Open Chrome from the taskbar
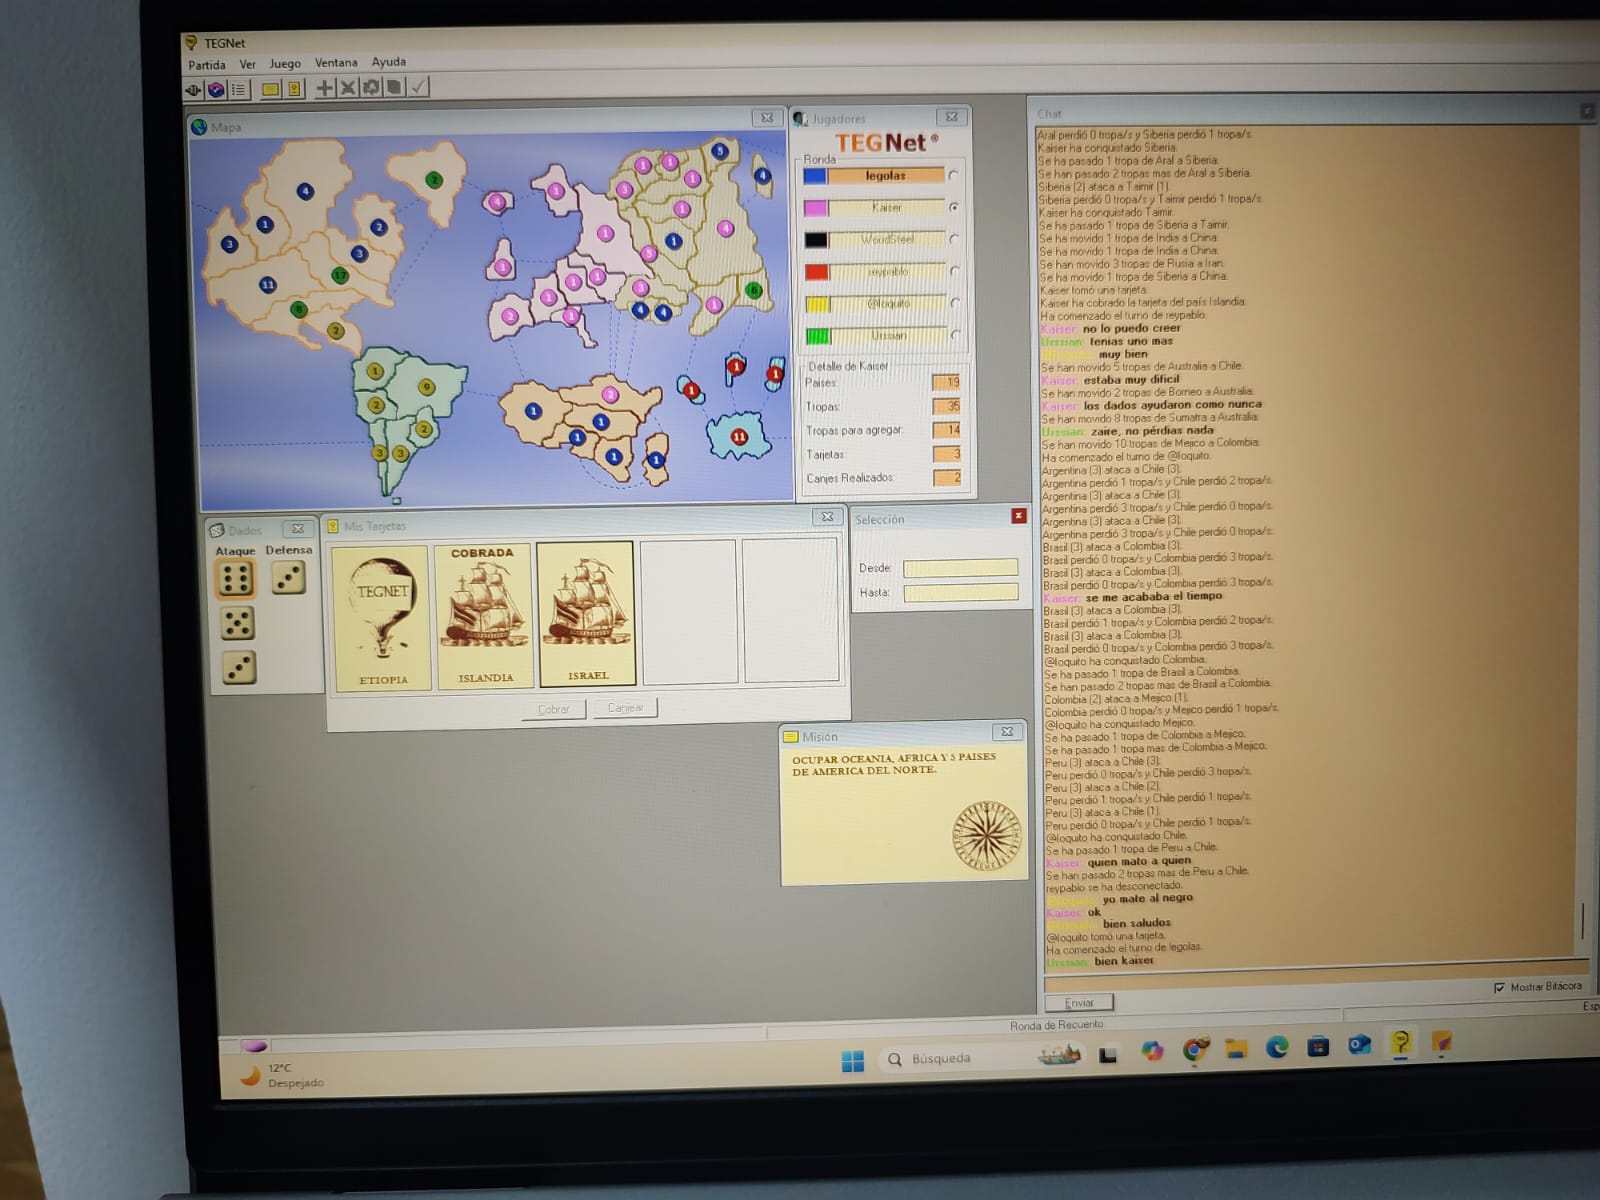The height and width of the screenshot is (1200, 1600). (x=1194, y=1050)
